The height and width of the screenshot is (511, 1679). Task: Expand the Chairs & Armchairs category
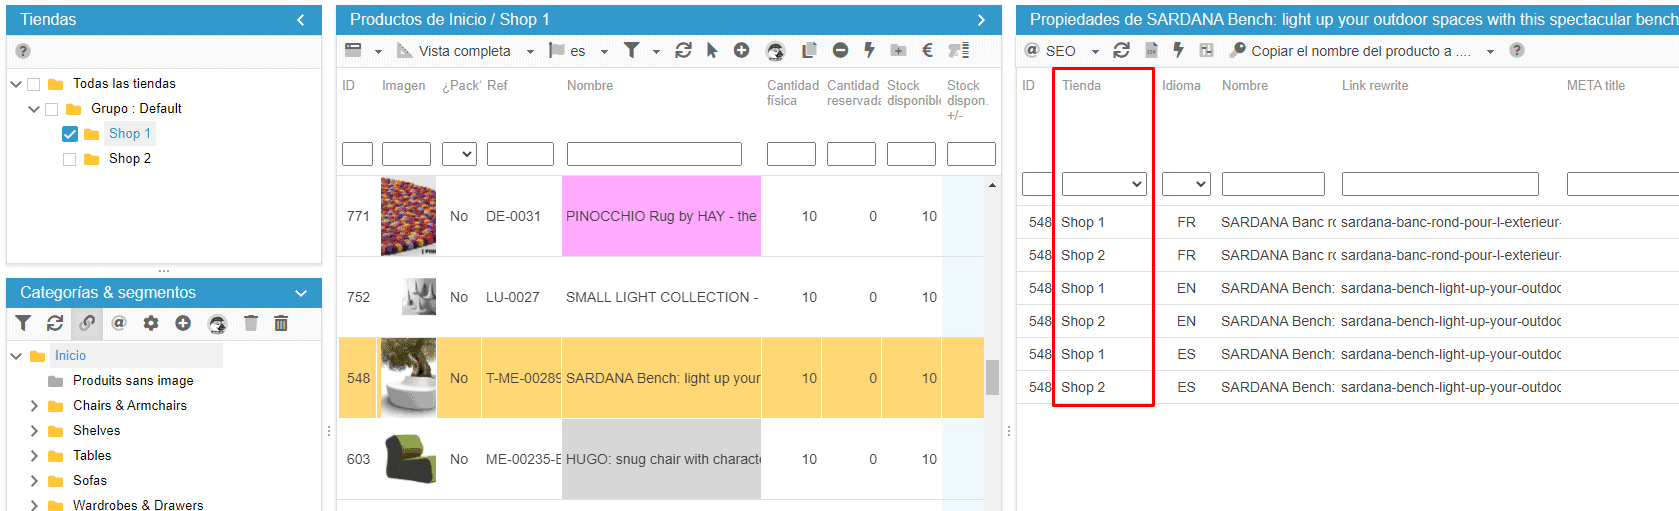point(34,406)
